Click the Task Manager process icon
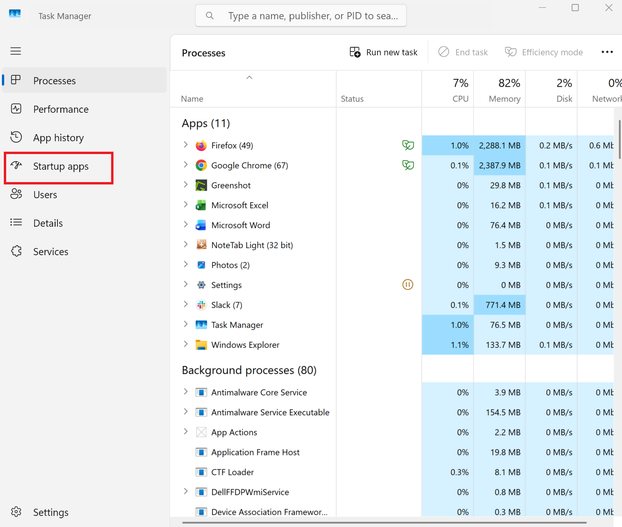Screen dimensions: 622x527 click(201, 325)
